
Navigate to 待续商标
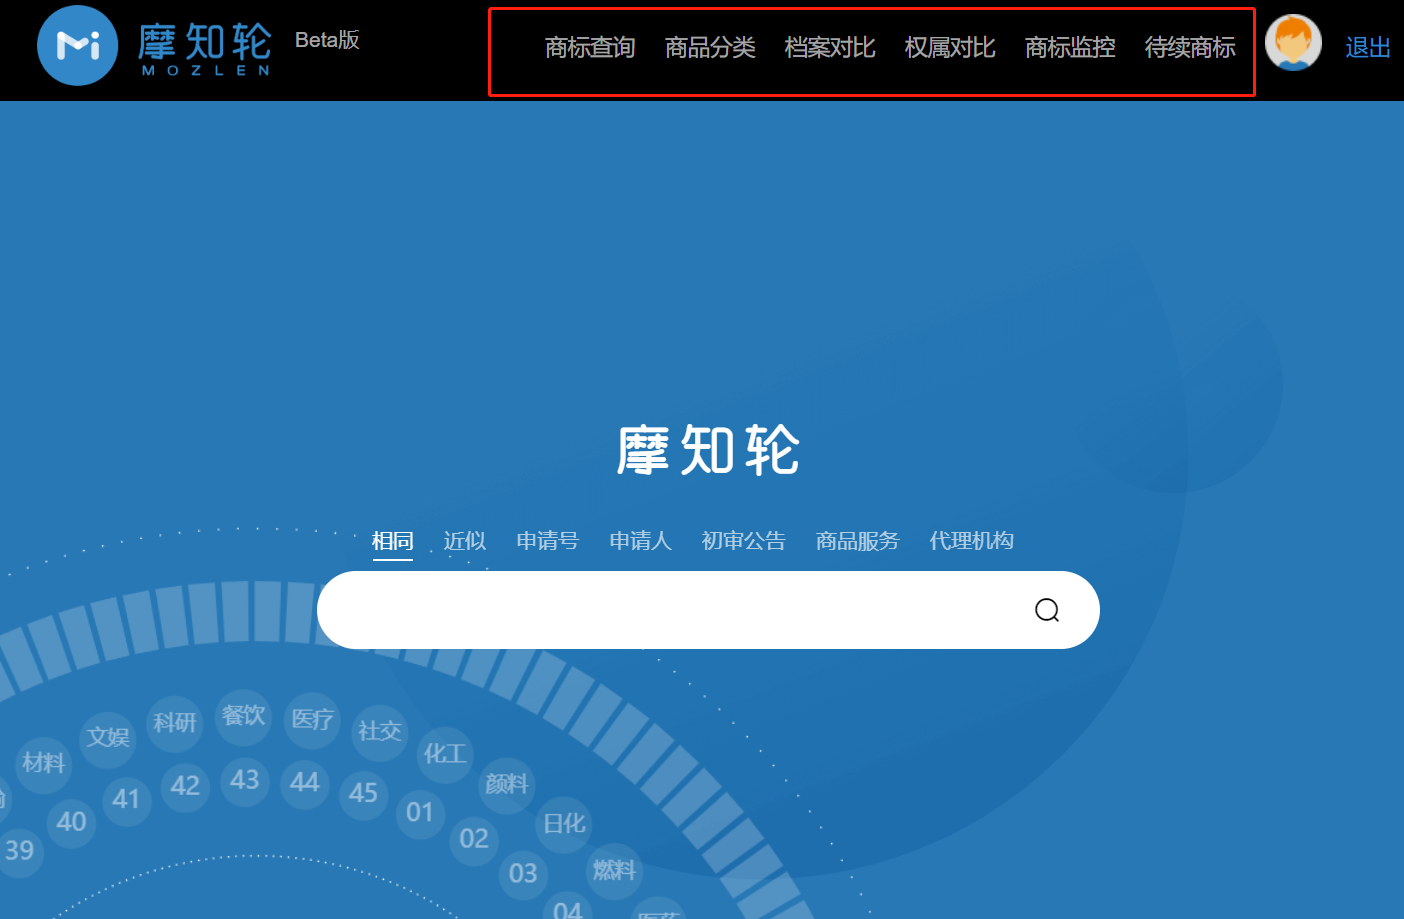click(x=1190, y=48)
